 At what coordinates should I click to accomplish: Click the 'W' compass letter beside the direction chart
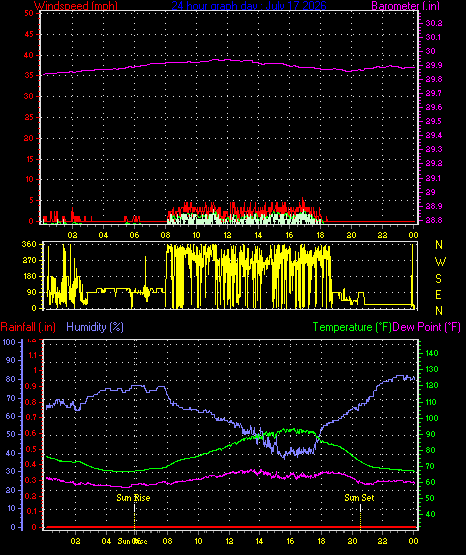(440, 262)
